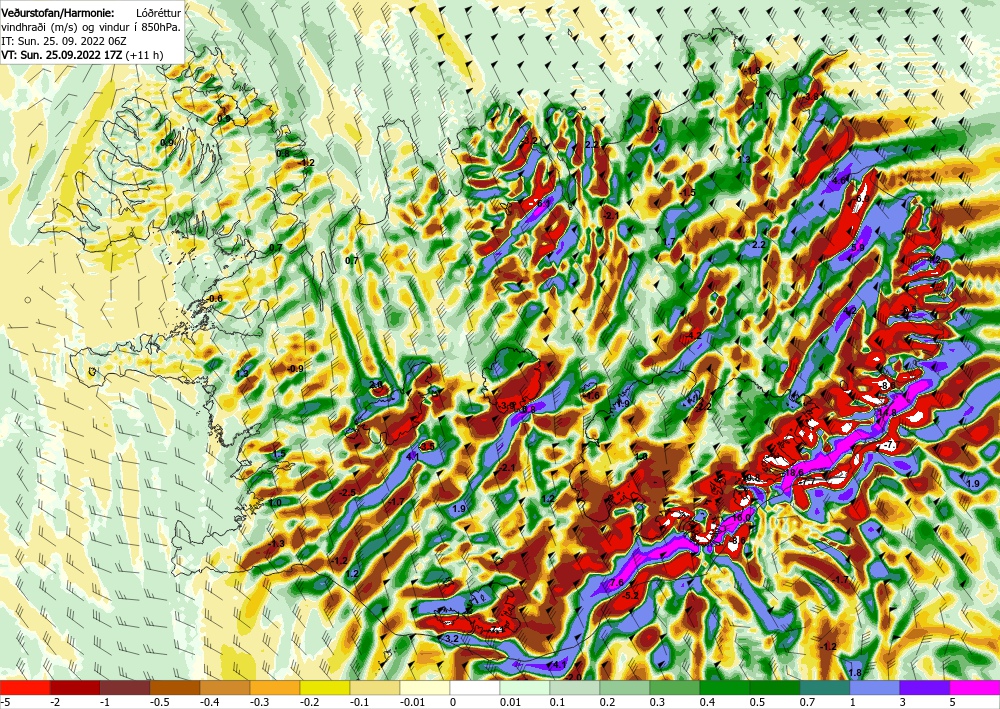Click the '0.8' value on the map
1000x709 pixels.
(x=283, y=154)
